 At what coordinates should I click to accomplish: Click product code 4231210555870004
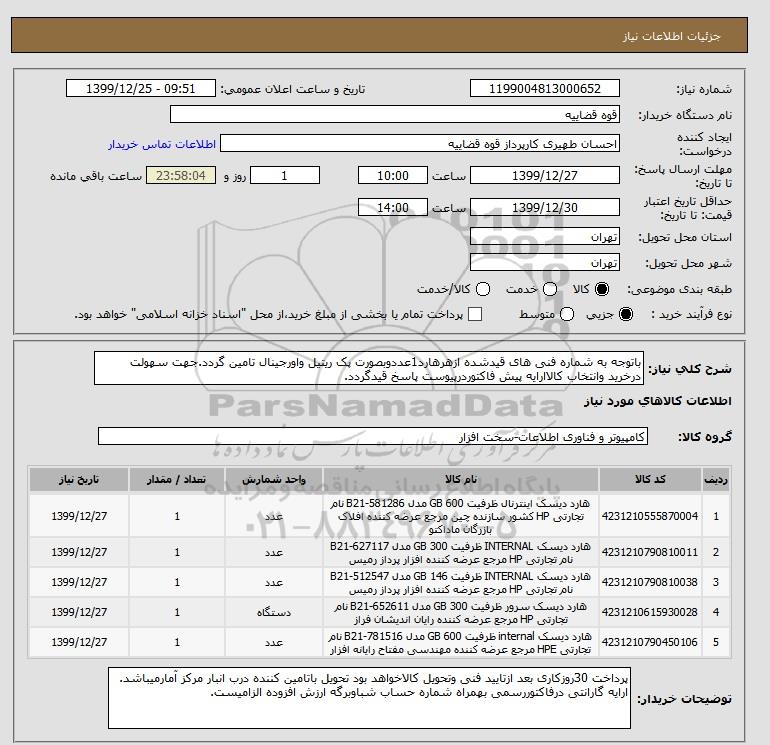pos(650,516)
